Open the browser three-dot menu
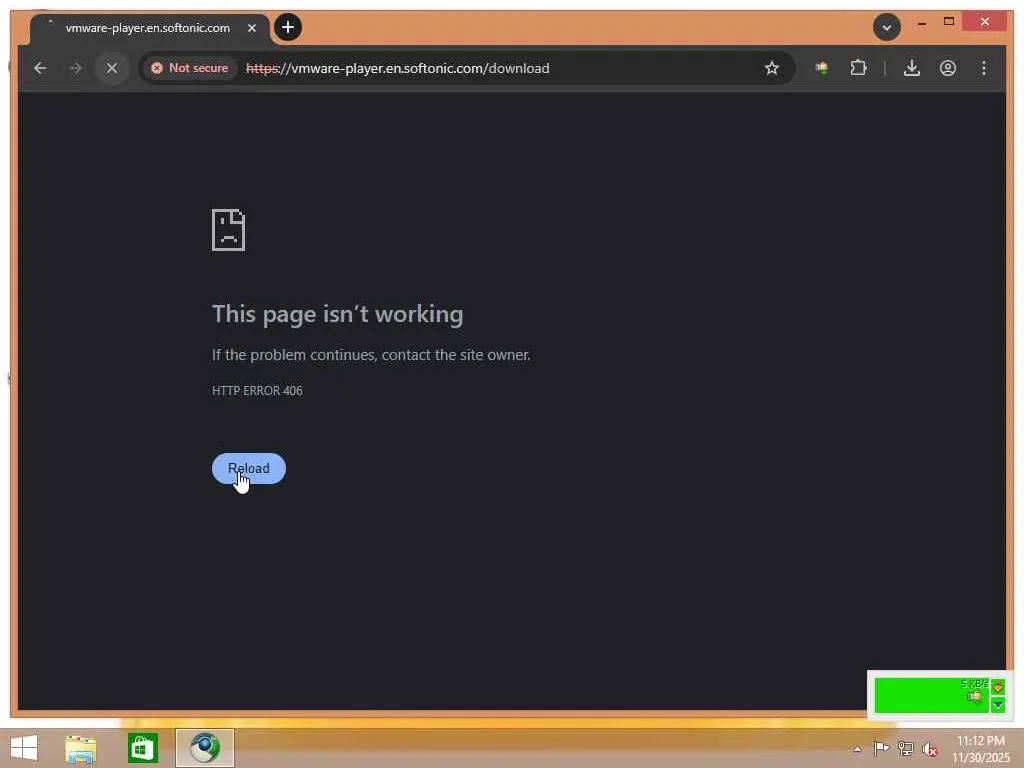 coord(984,68)
